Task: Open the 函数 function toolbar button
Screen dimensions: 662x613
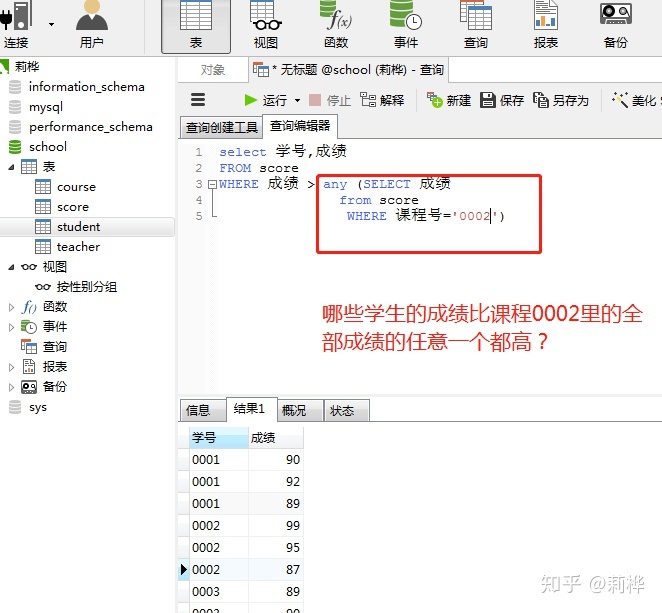Action: click(x=336, y=25)
